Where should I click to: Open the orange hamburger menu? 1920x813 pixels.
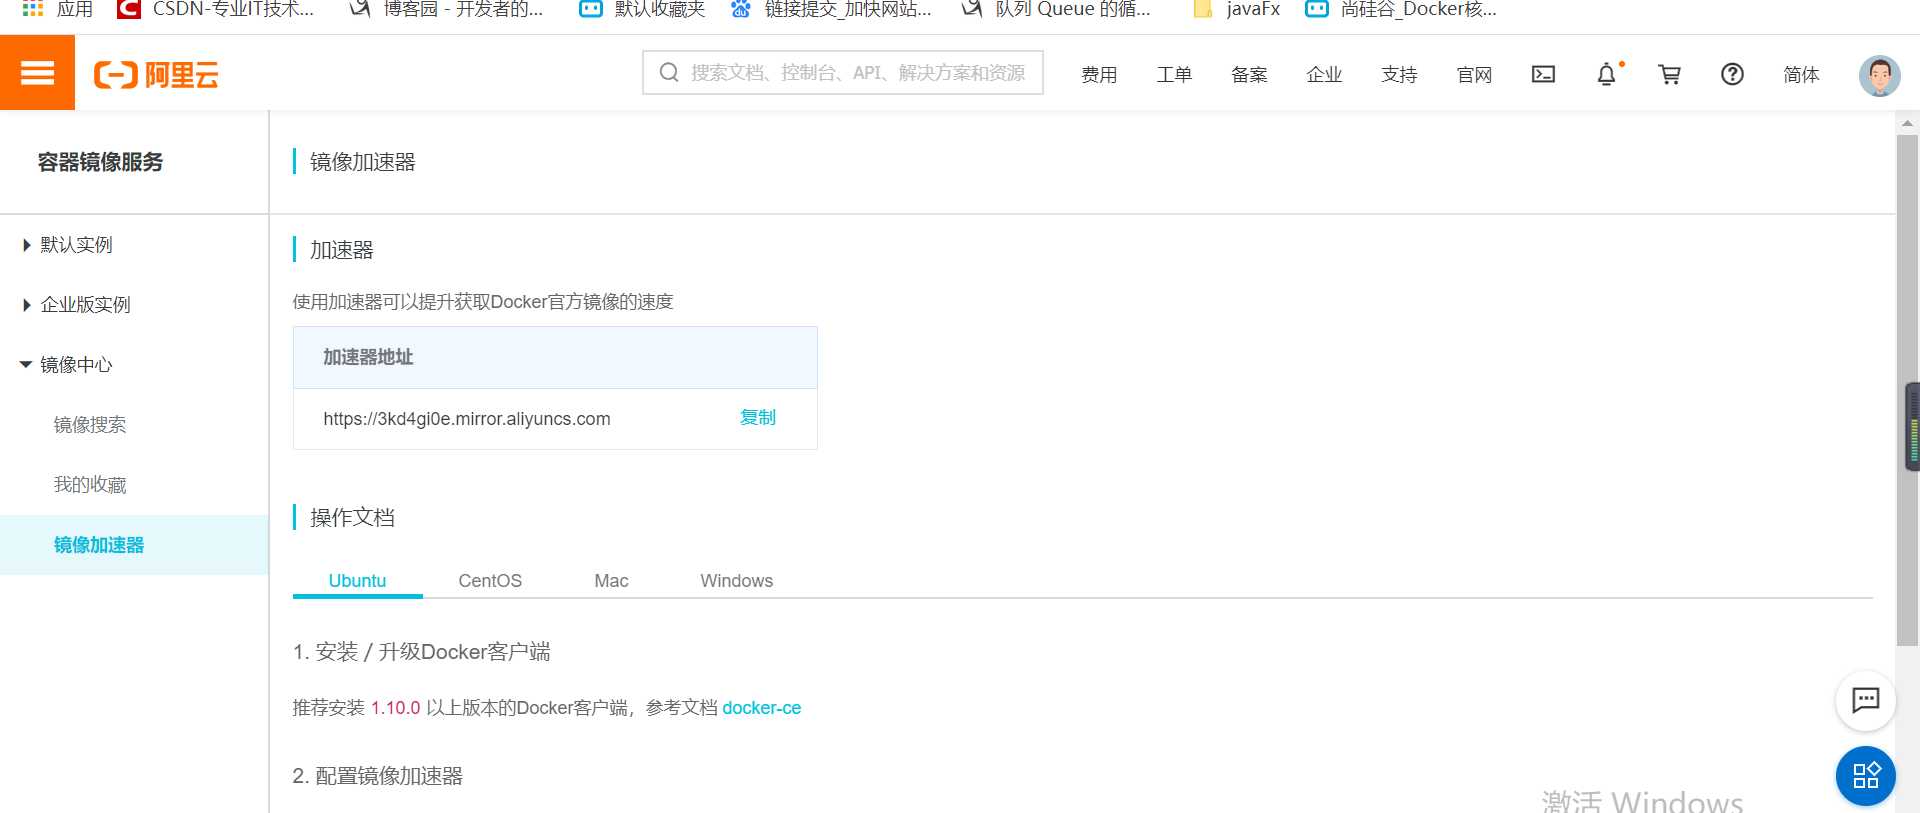(x=37, y=73)
